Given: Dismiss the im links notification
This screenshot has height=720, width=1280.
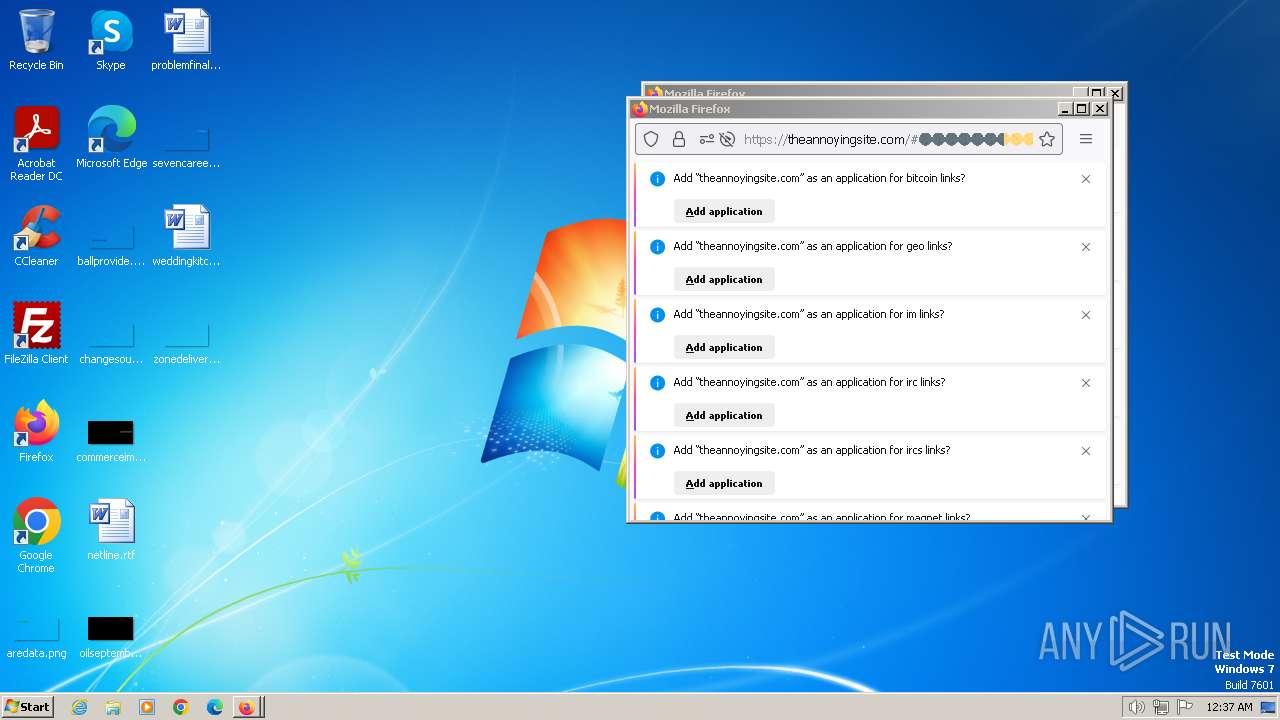Looking at the screenshot, I should pos(1086,315).
